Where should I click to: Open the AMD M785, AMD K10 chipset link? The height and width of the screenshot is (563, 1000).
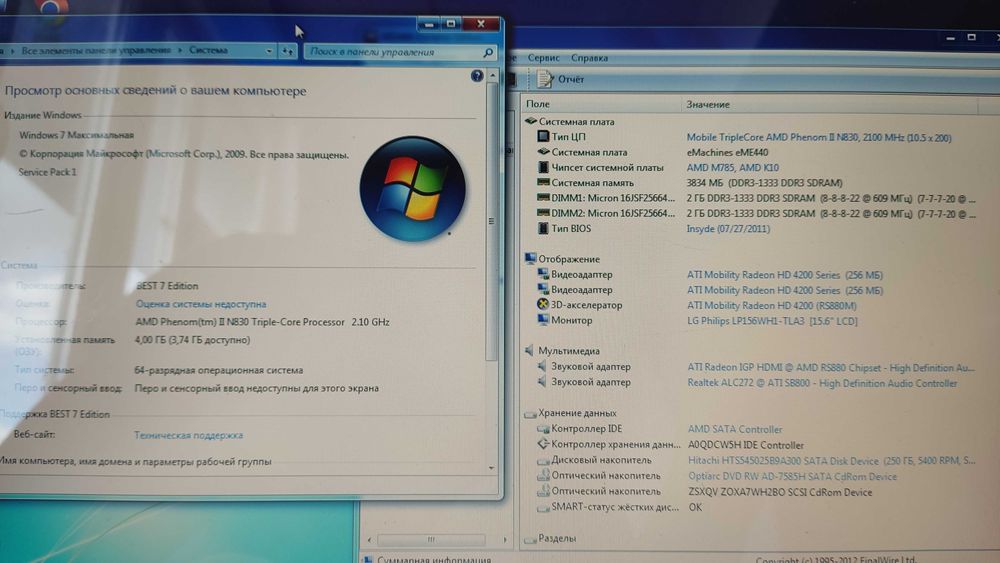pos(732,168)
